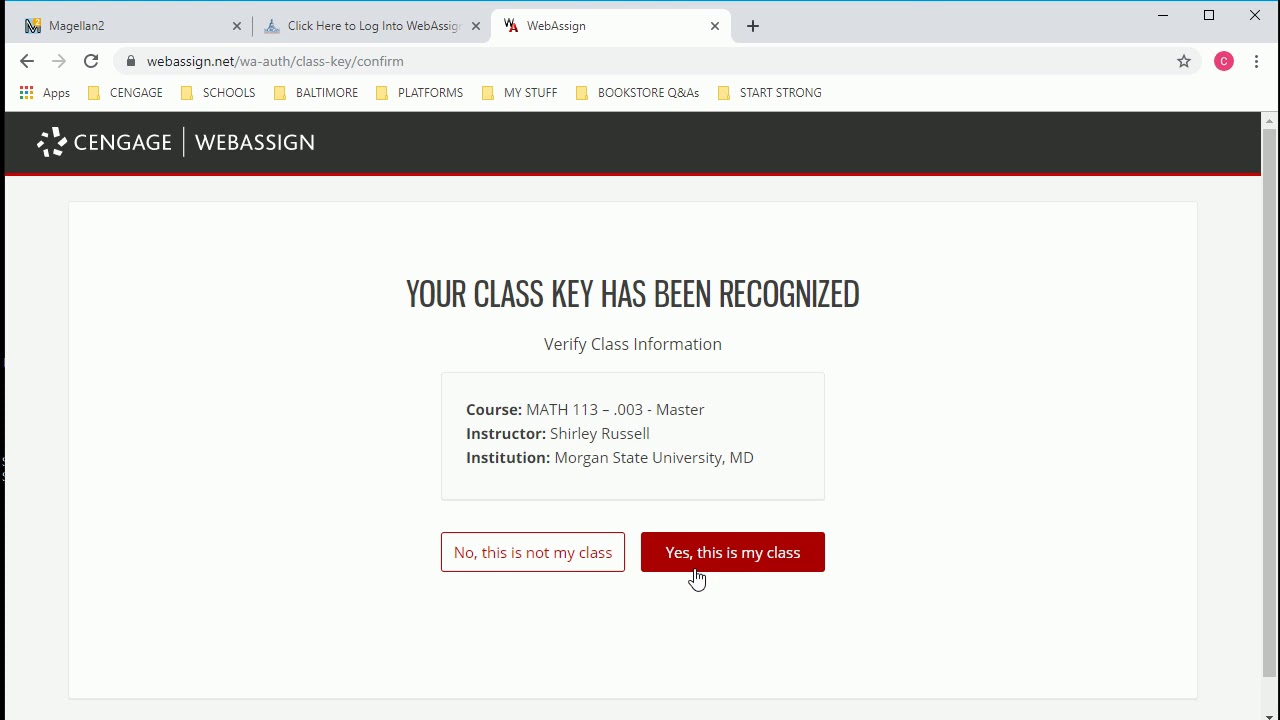Click the Verify Class Information text

[633, 344]
